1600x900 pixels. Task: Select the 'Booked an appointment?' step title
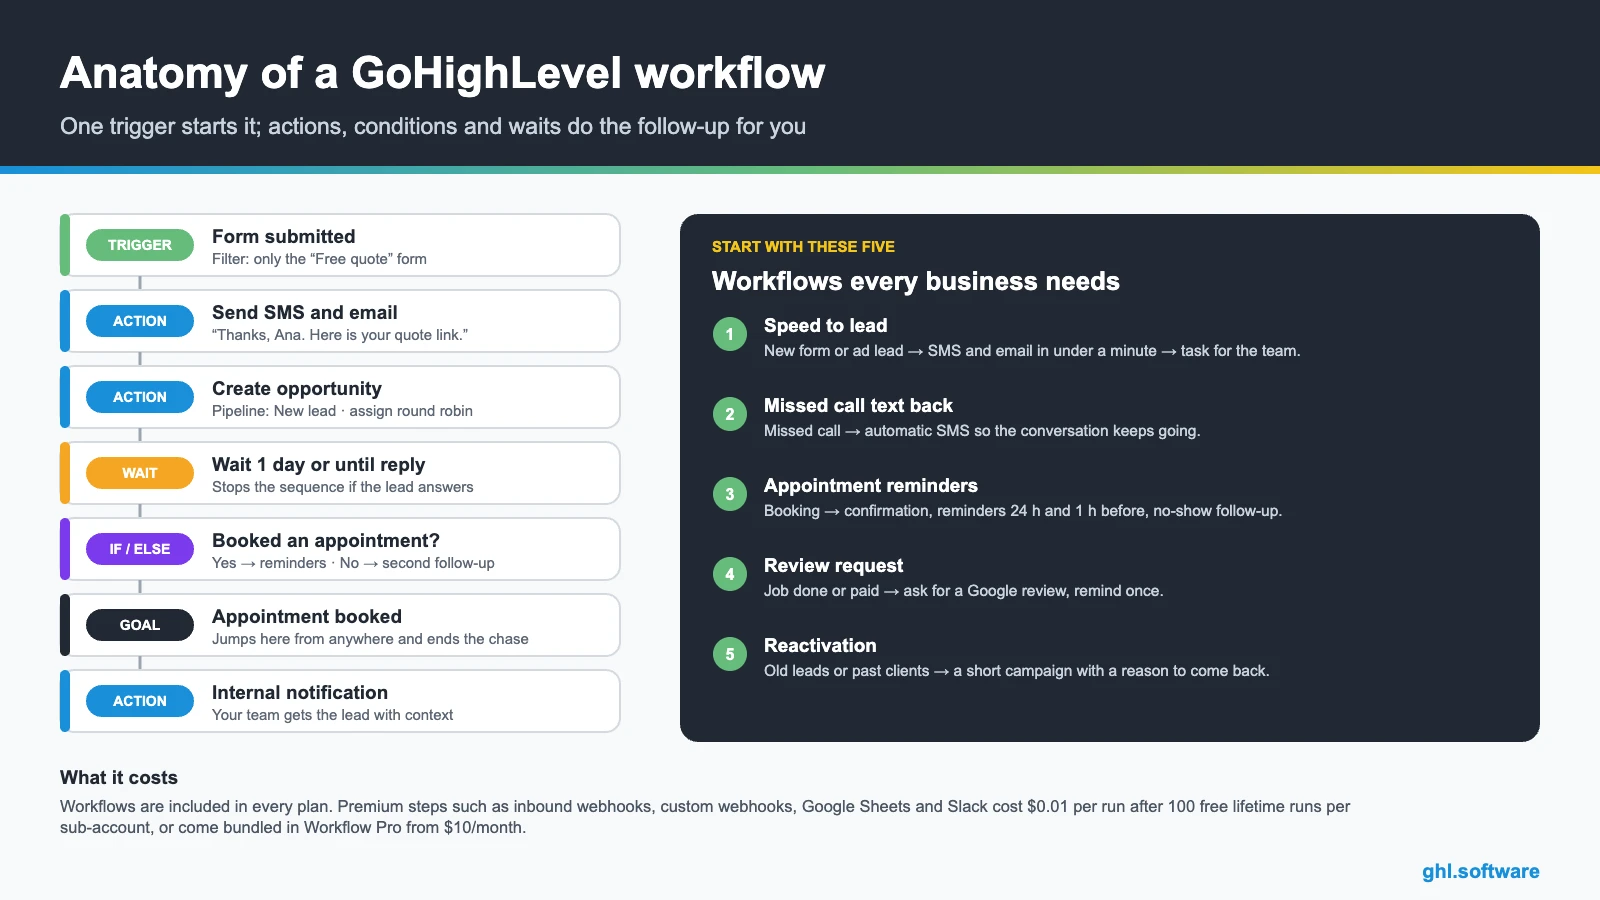[326, 541]
